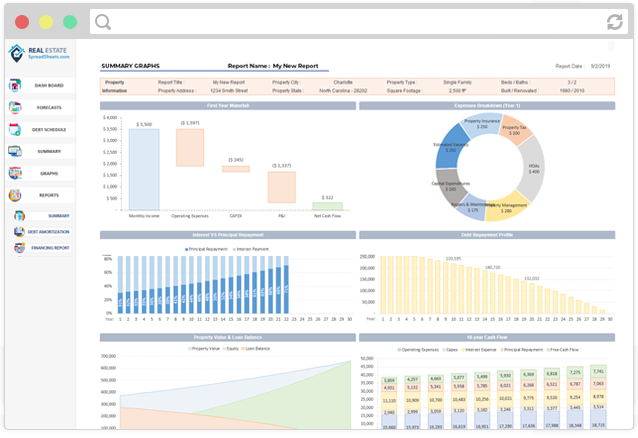638x438 pixels.
Task: Click the Dashboard house icon in sidebar
Action: pos(15,85)
